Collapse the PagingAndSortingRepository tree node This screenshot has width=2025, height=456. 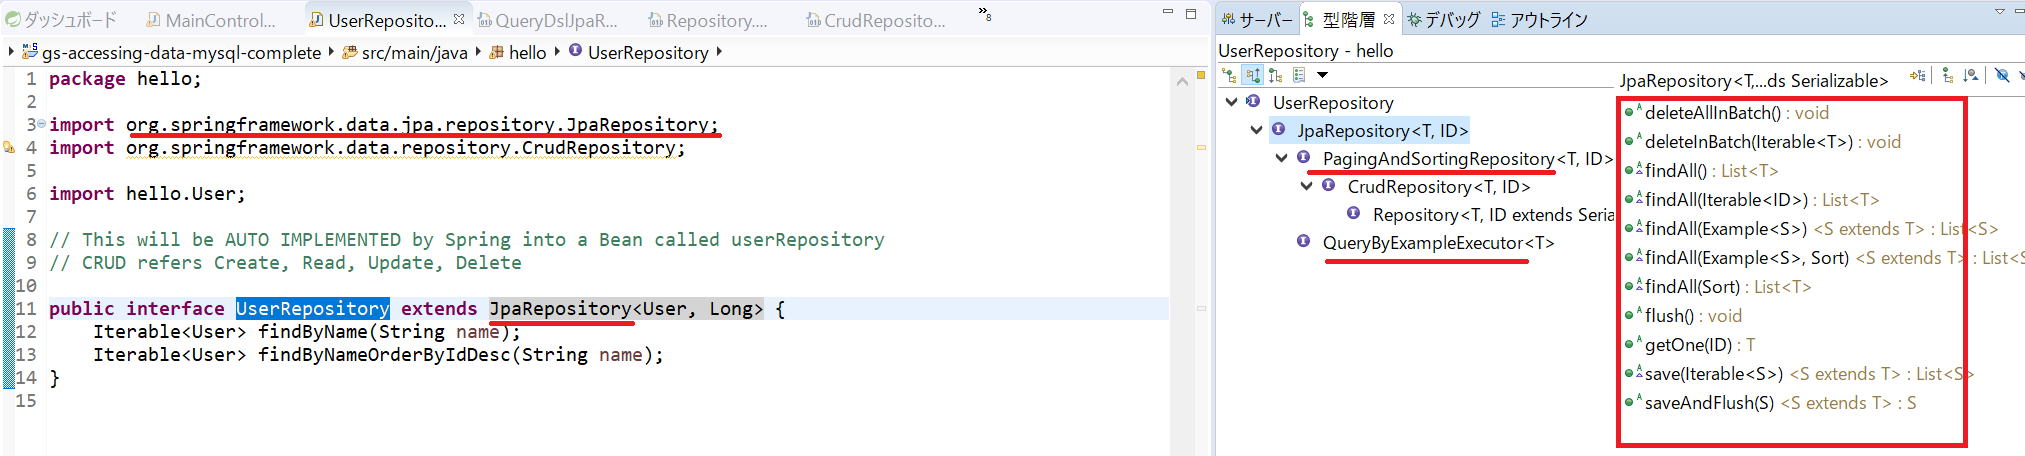(1281, 158)
